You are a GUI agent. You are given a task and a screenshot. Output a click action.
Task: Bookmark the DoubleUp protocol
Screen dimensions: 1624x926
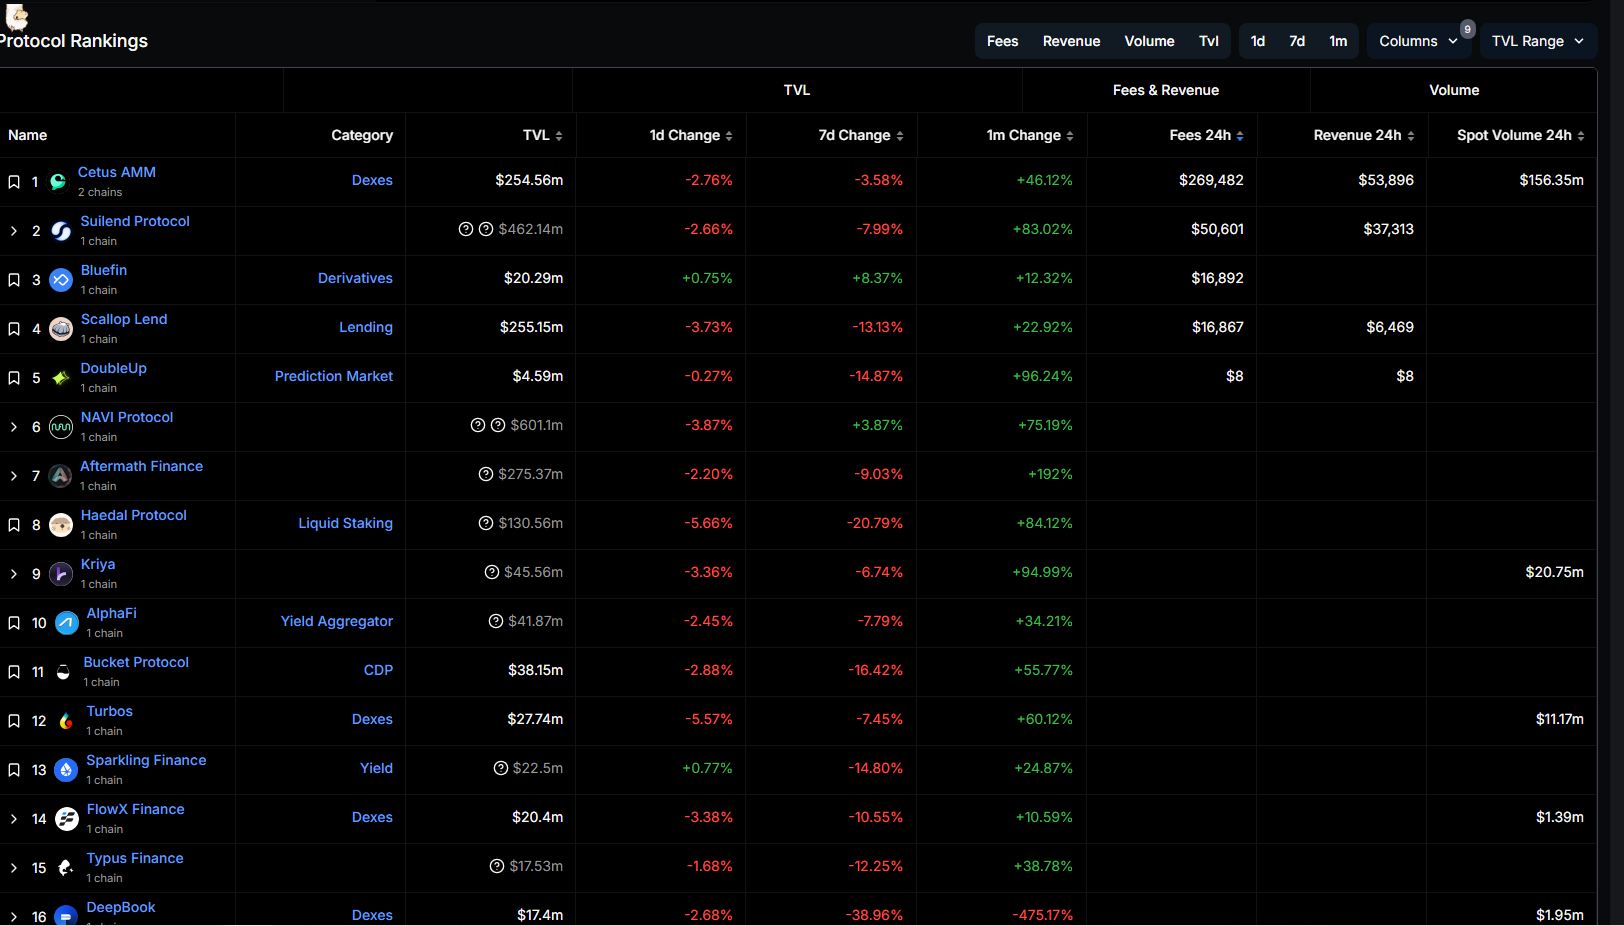point(14,377)
